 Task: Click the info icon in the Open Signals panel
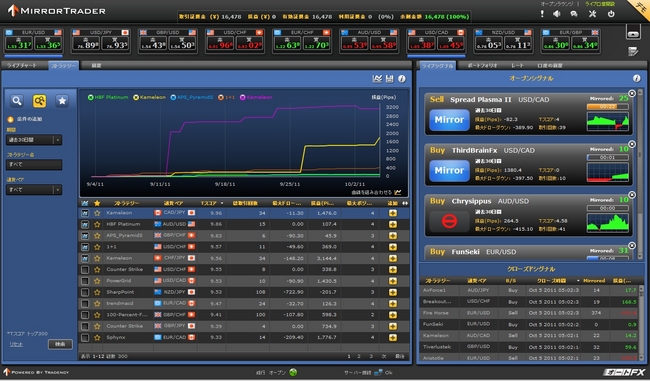[637, 78]
